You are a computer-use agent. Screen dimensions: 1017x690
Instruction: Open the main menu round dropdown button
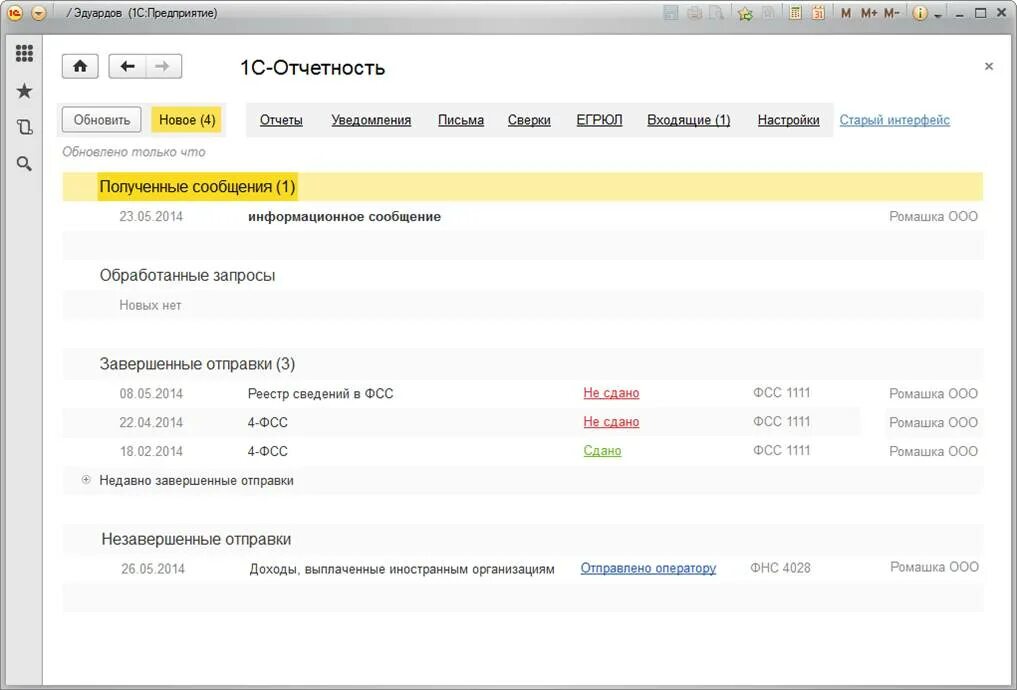coord(39,12)
